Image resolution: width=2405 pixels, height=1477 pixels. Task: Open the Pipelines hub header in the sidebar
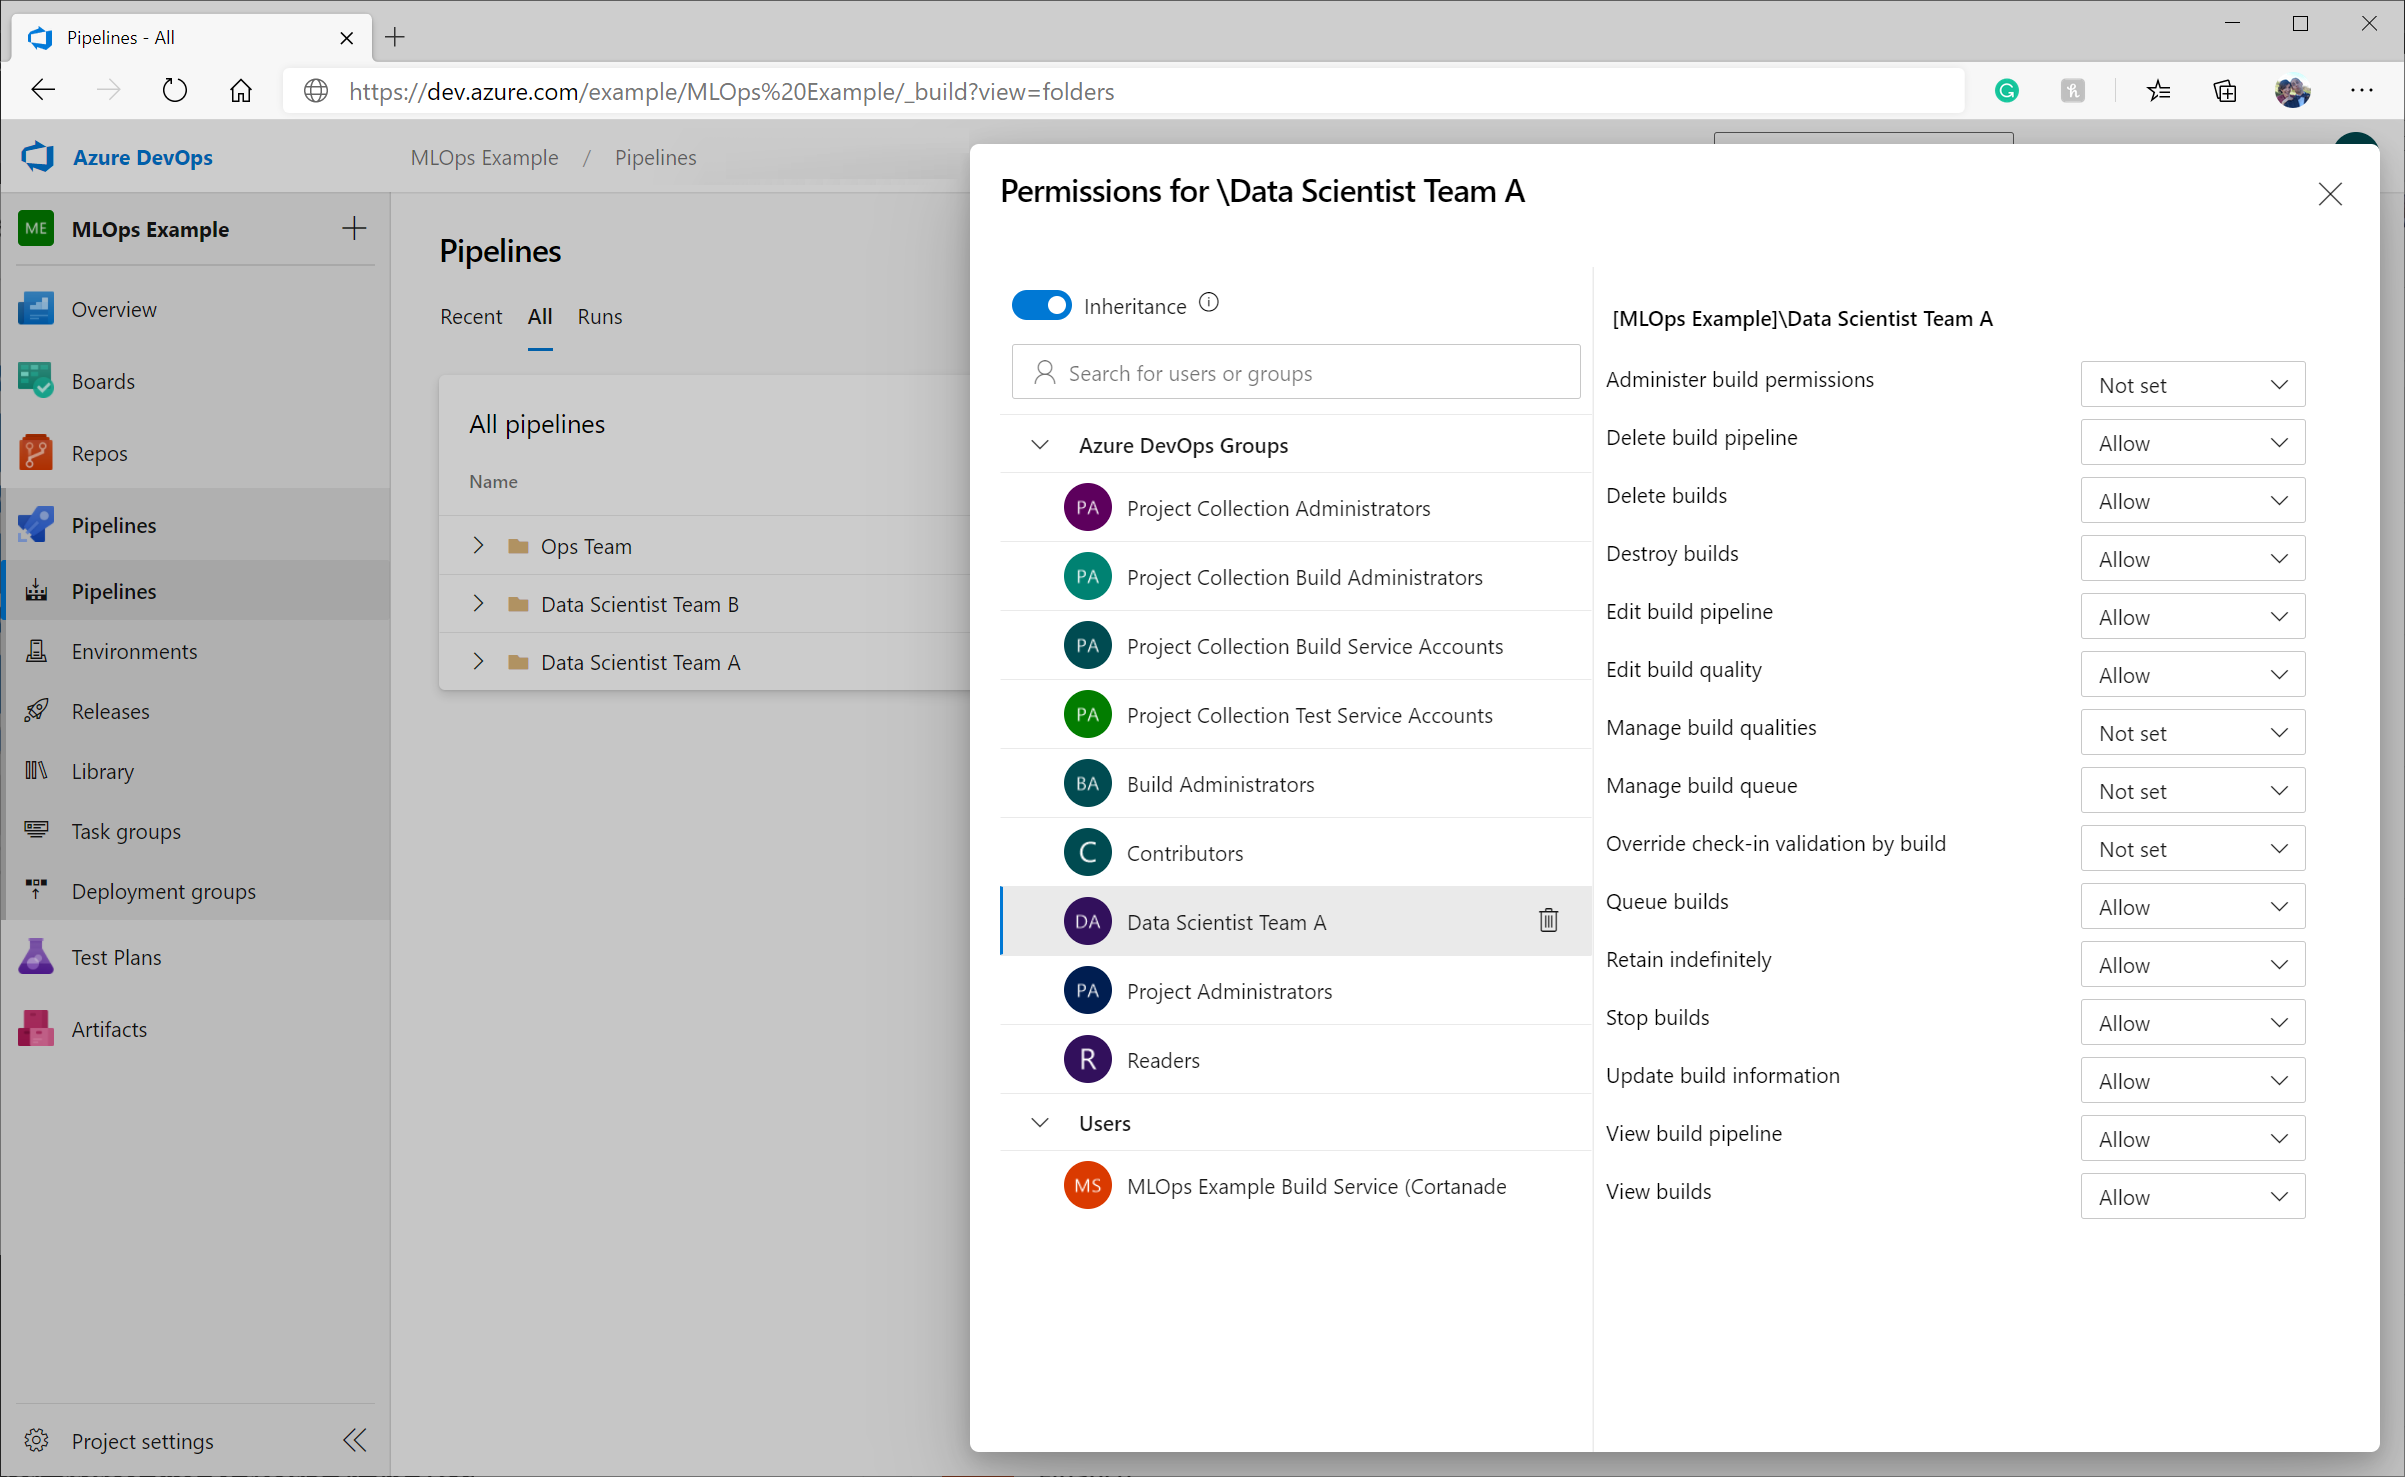click(196, 525)
